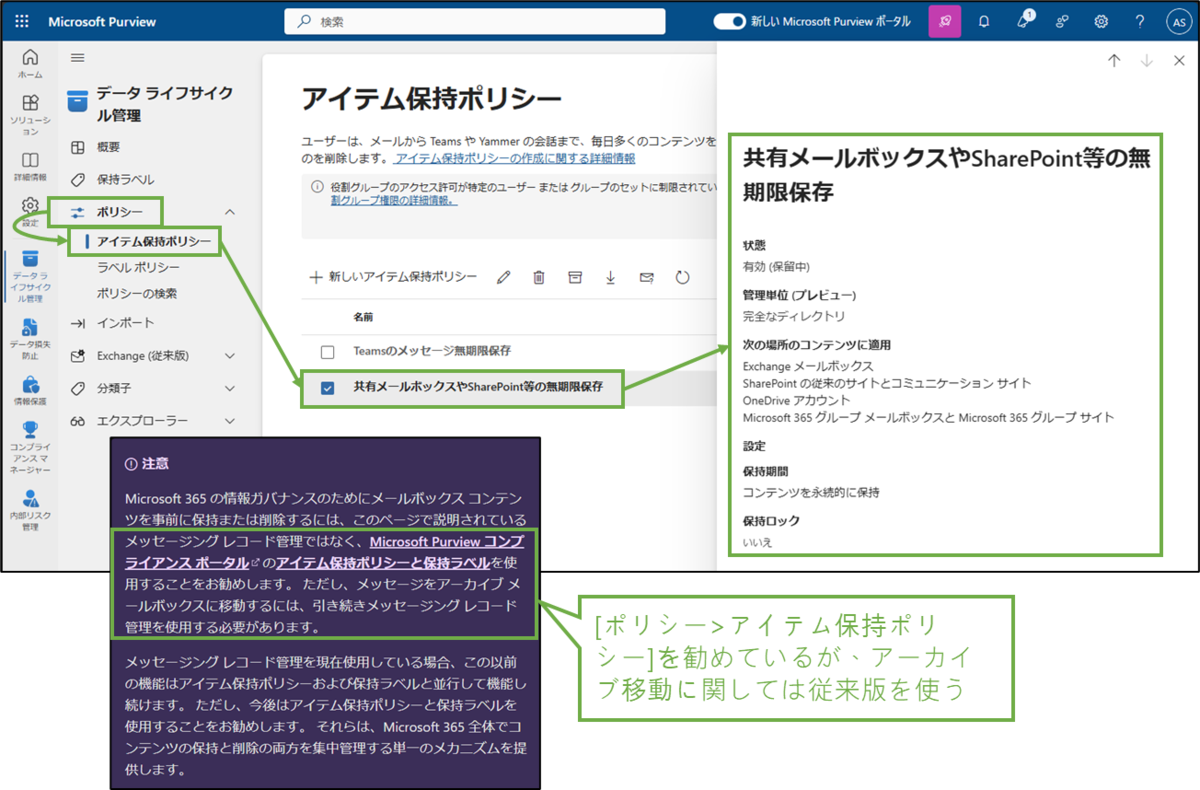The height and width of the screenshot is (790, 1200).
Task: Open the settings gear in top bar
Action: 1101,21
